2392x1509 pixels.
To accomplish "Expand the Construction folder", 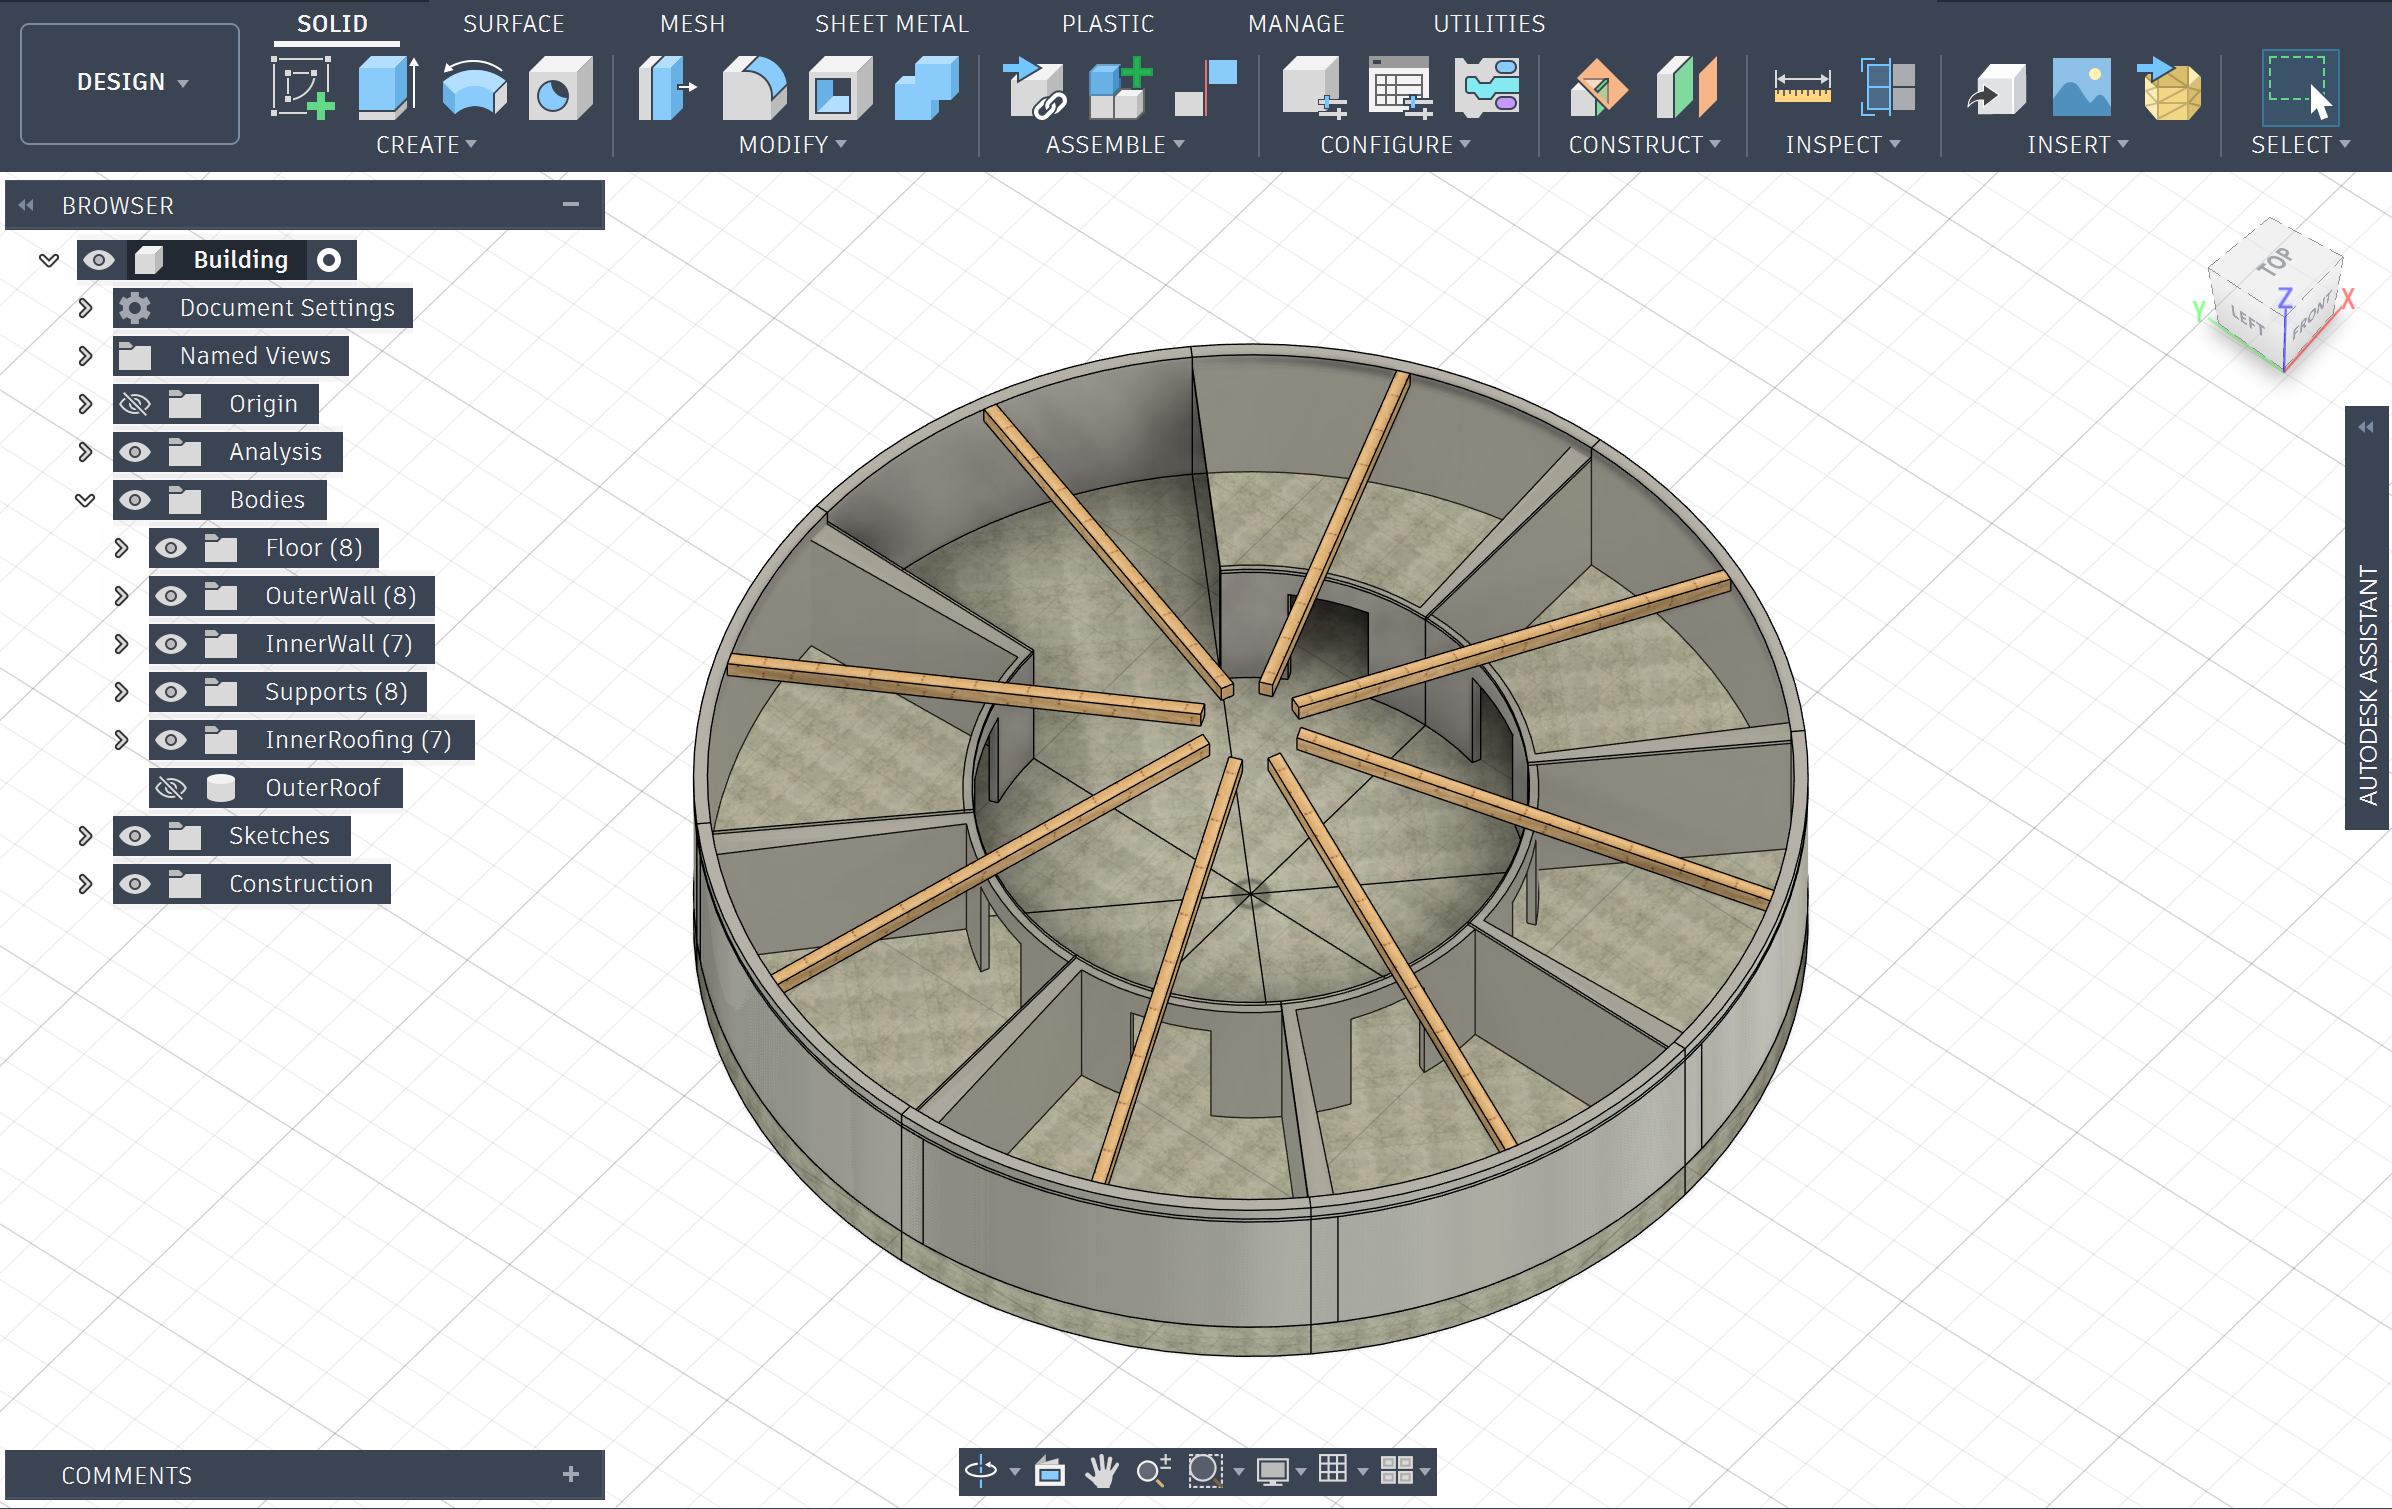I will (85, 884).
